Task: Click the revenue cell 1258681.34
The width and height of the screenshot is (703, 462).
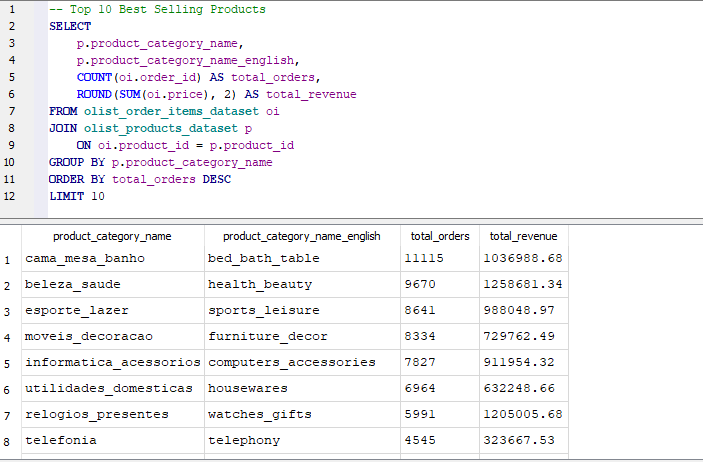Action: pyautogui.click(x=524, y=284)
